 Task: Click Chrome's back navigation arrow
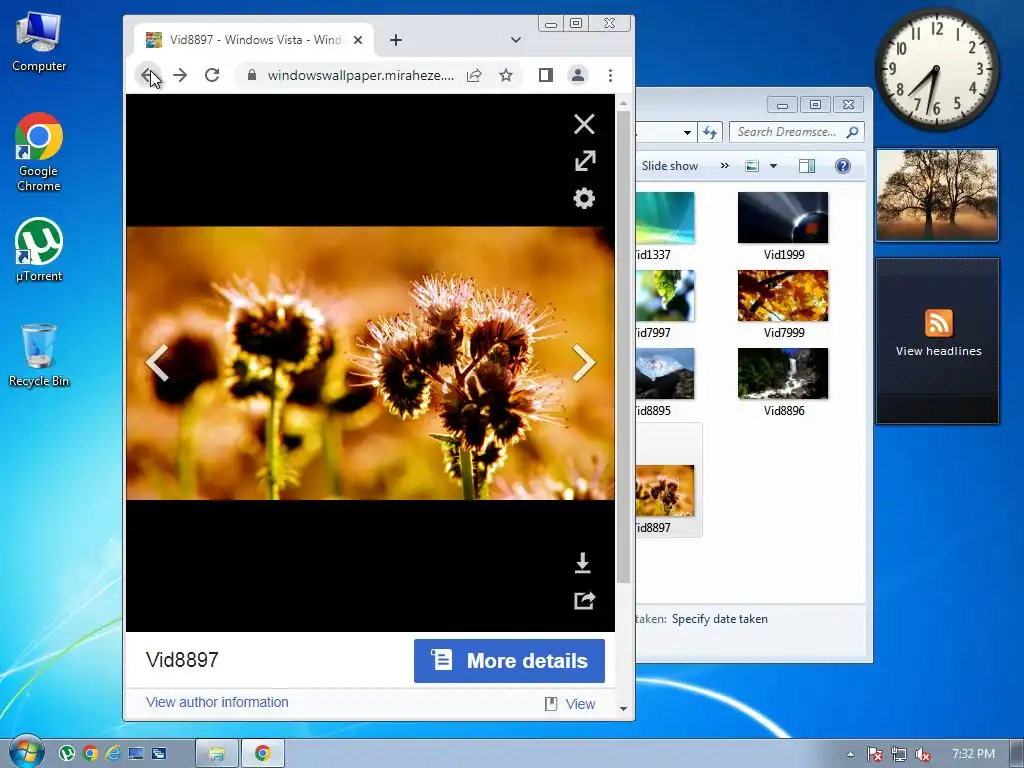point(148,75)
